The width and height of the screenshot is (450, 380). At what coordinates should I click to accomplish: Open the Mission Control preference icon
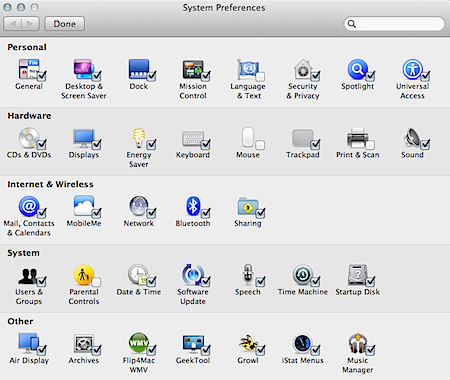[x=193, y=69]
